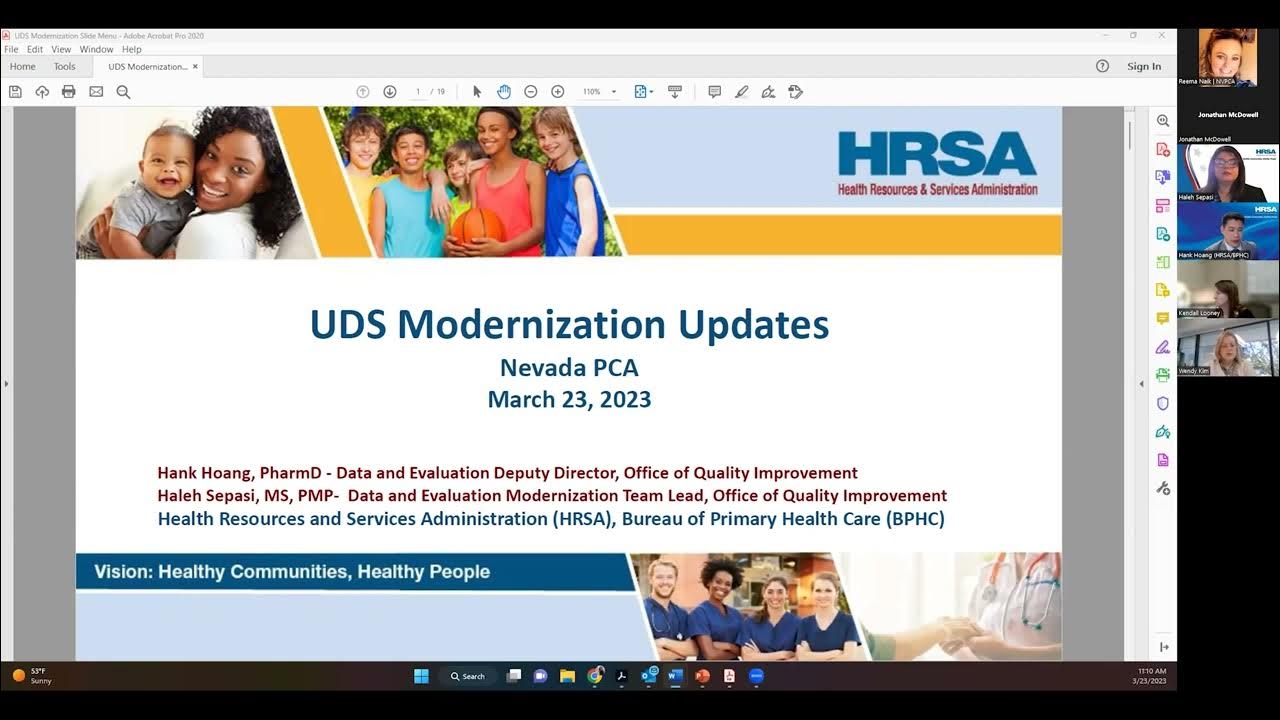Open PowerPoint from the taskbar
The image size is (1280, 720).
point(702,676)
